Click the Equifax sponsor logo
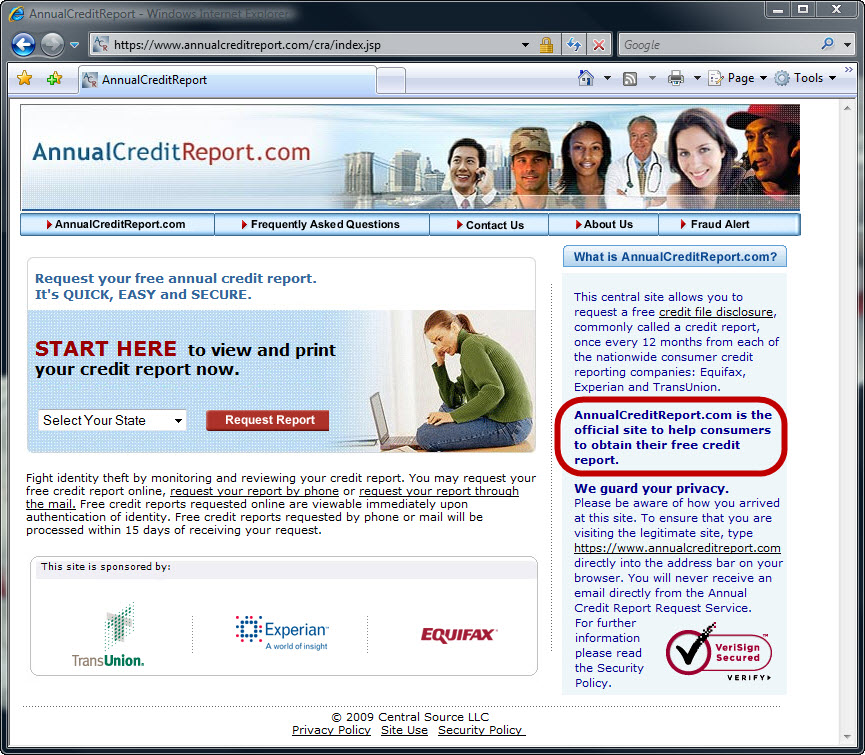Image resolution: width=865 pixels, height=755 pixels. point(459,635)
